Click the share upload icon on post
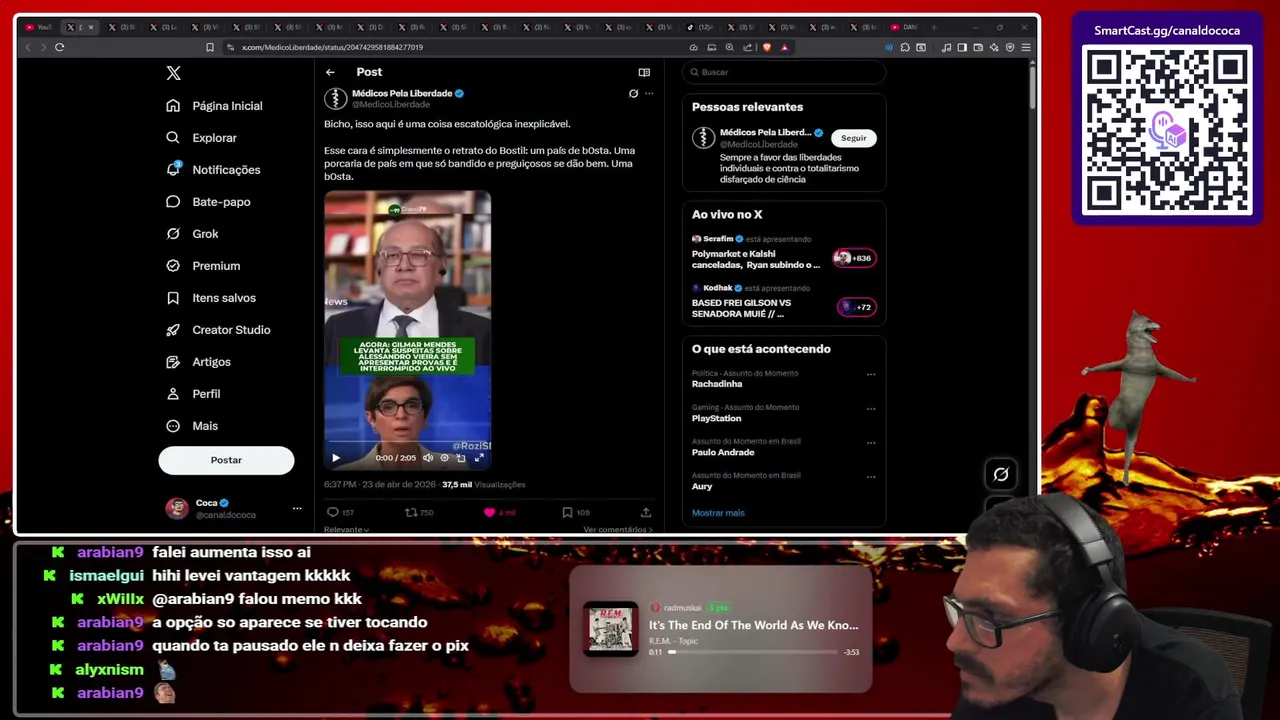Image resolution: width=1280 pixels, height=720 pixels. [x=646, y=512]
